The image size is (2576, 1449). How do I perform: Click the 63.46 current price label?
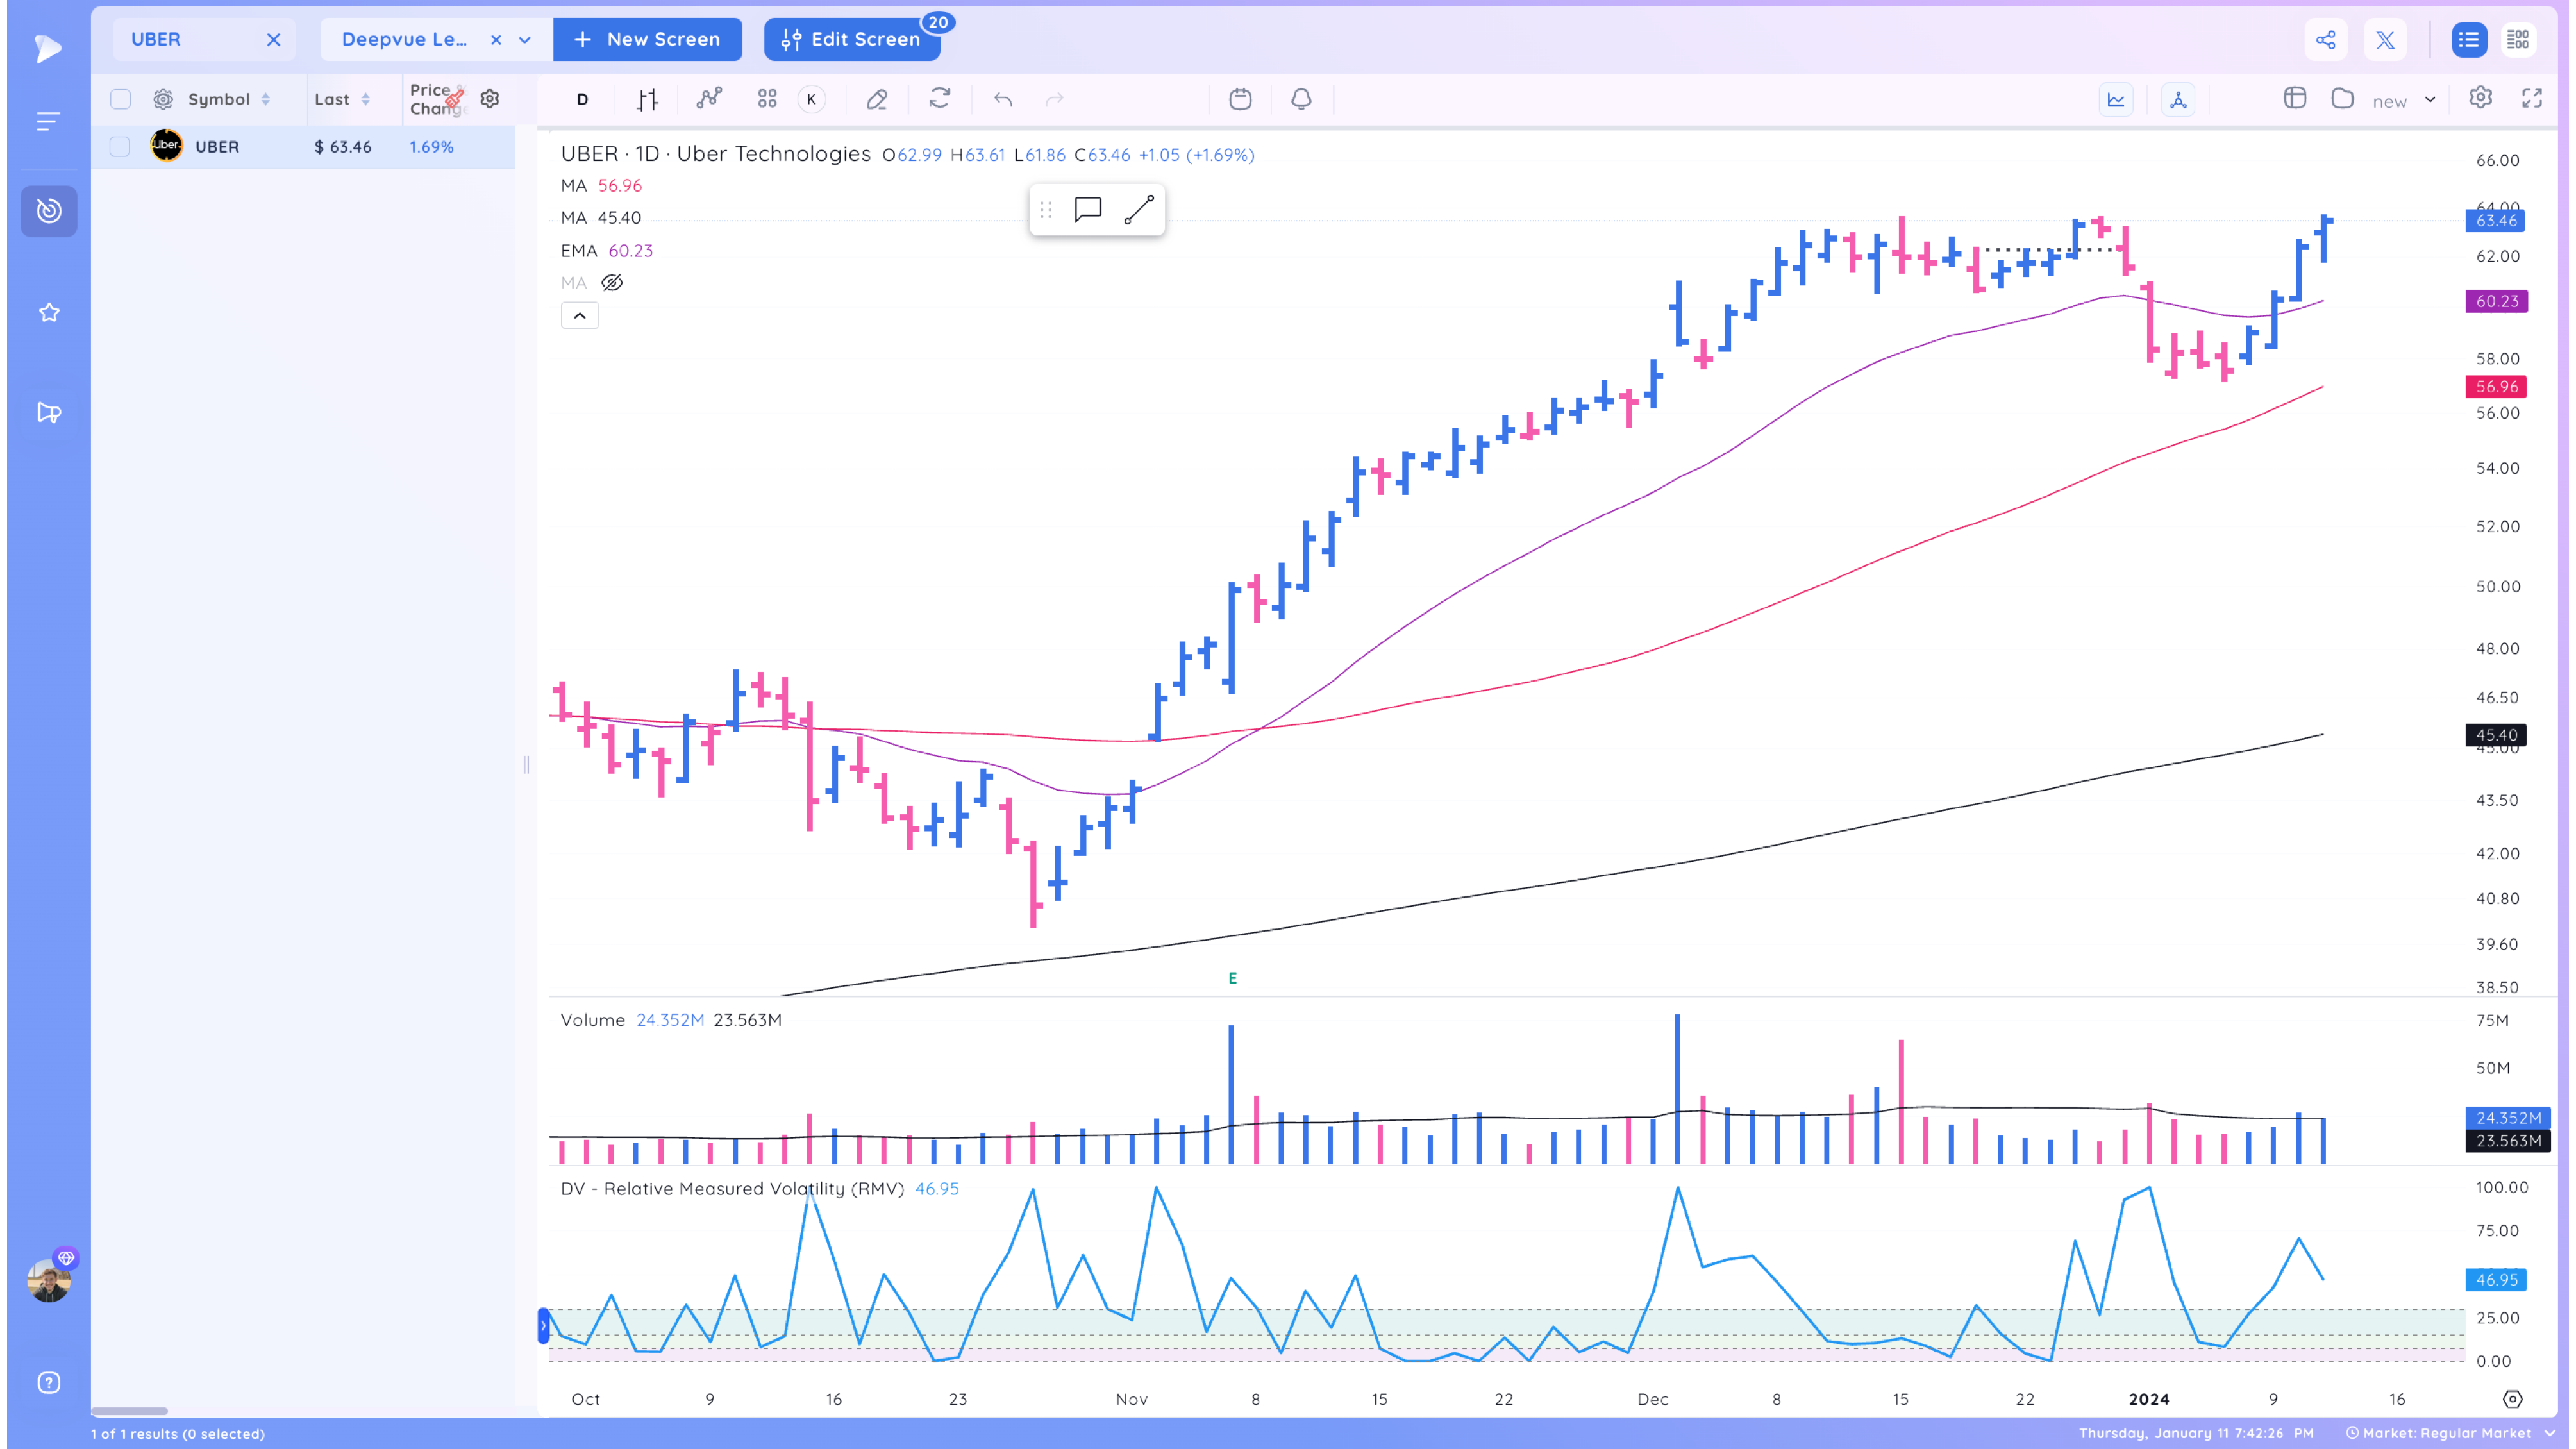coord(2496,221)
